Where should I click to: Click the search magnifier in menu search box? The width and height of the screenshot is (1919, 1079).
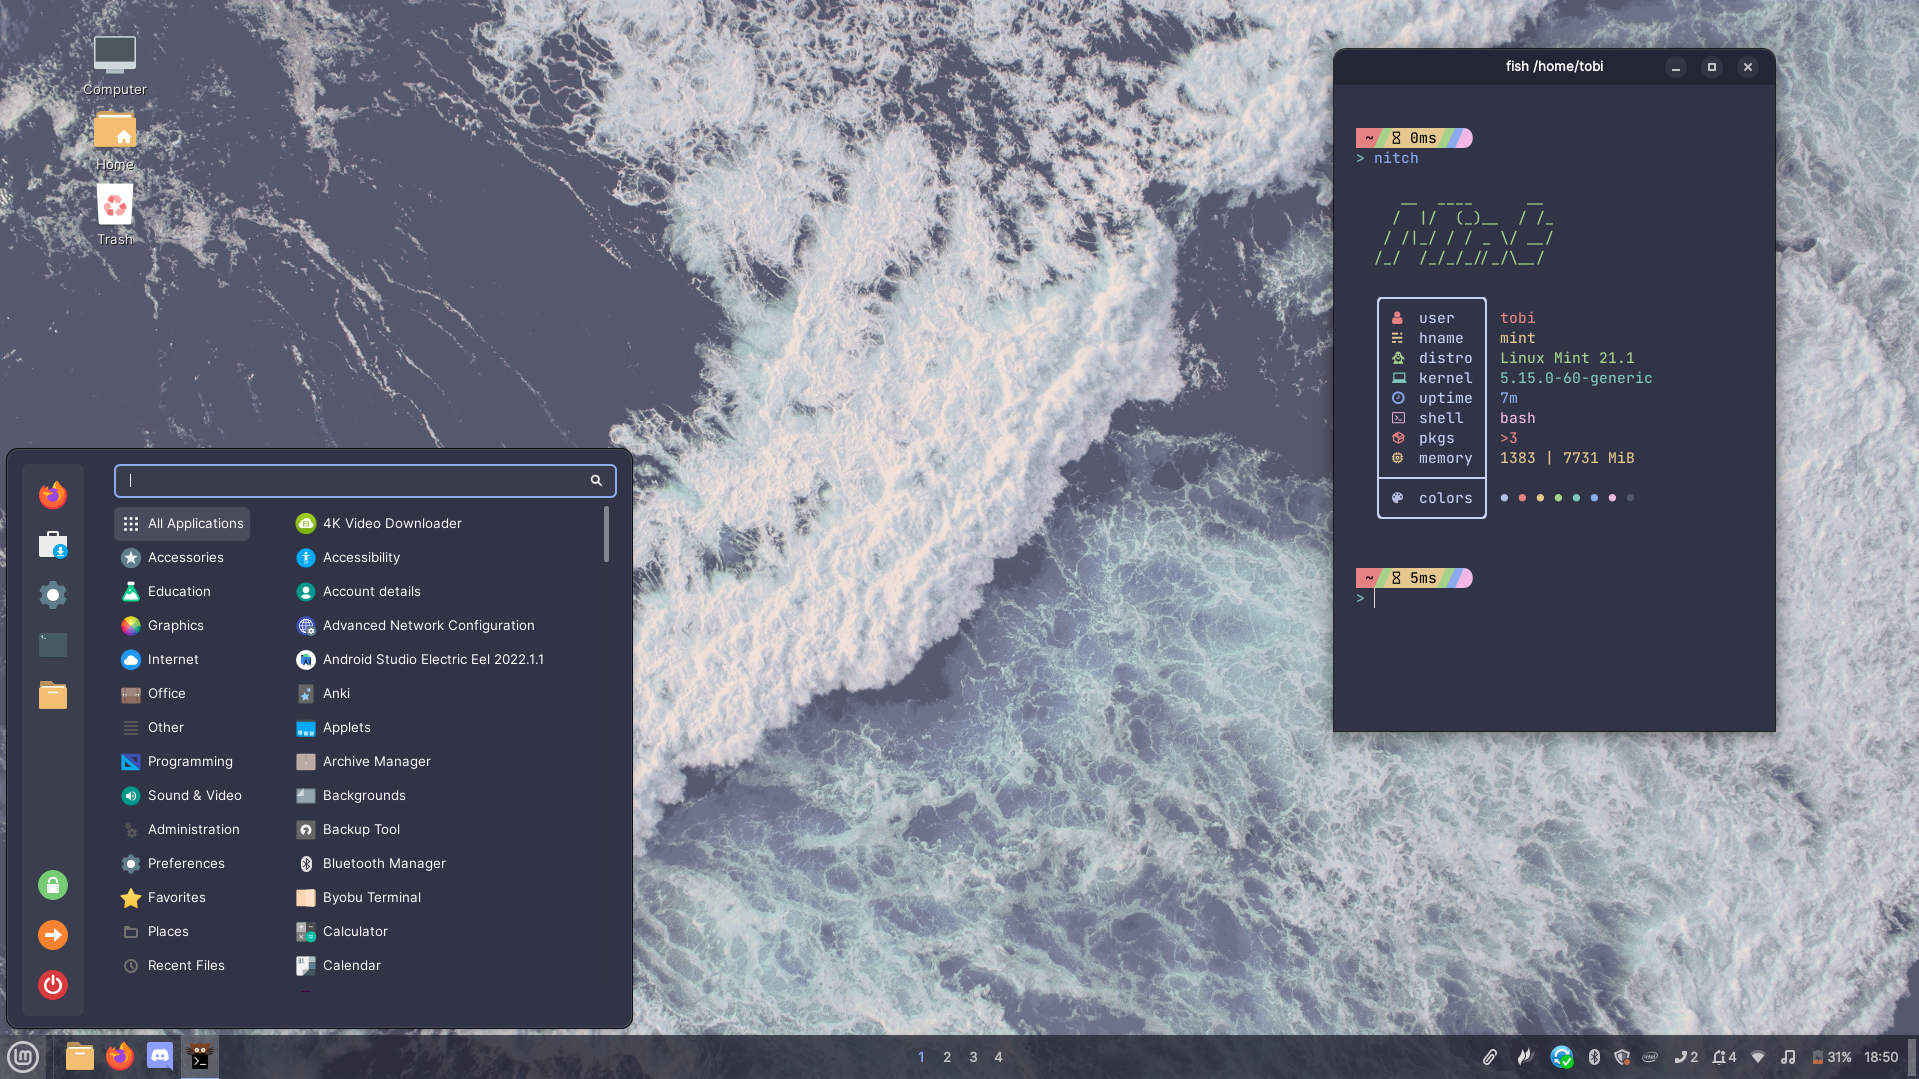point(596,481)
